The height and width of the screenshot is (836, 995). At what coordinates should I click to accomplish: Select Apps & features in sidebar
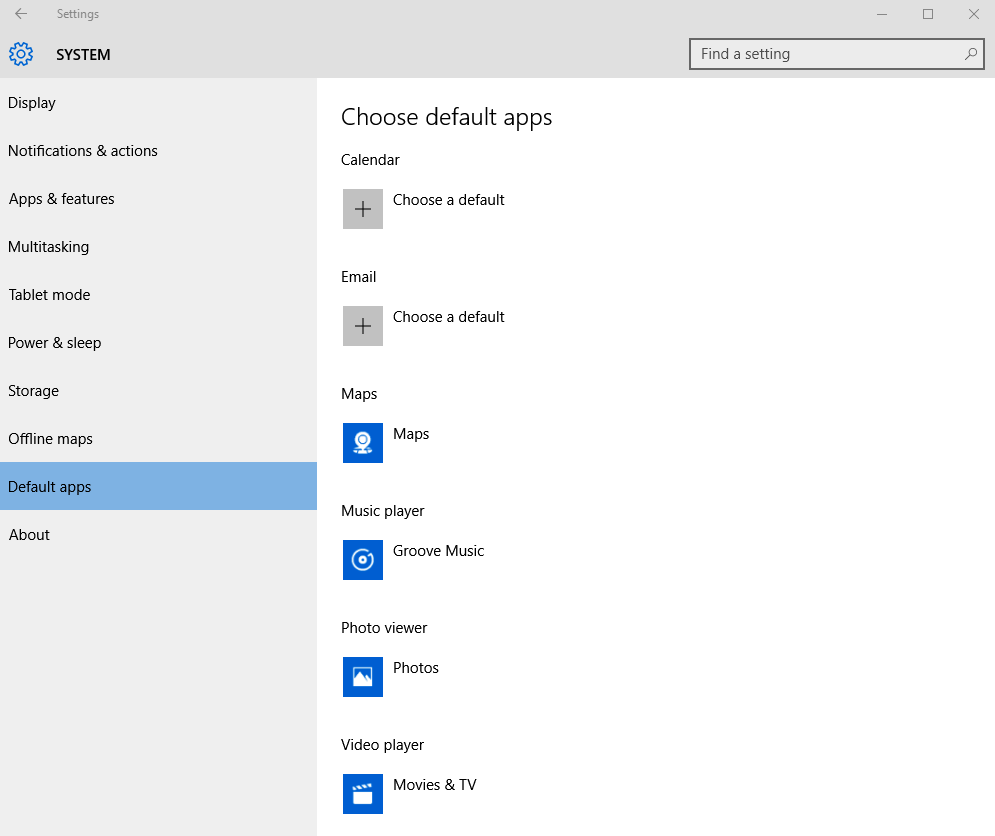coord(62,199)
